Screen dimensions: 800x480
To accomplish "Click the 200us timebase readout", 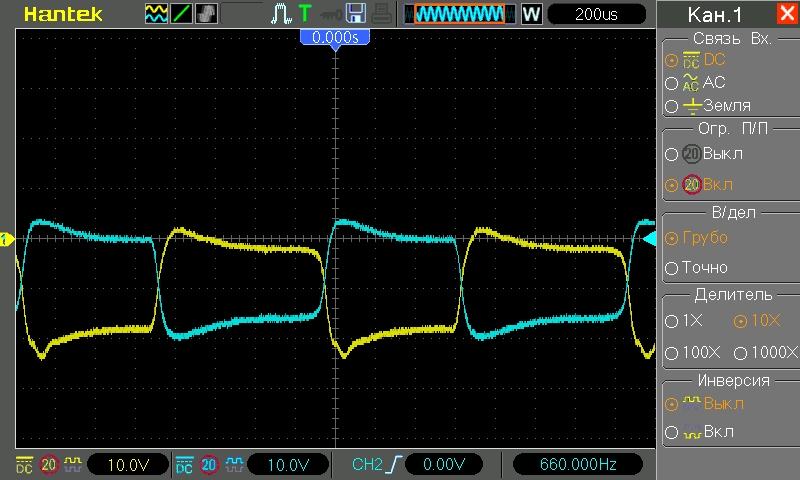I will point(596,14).
